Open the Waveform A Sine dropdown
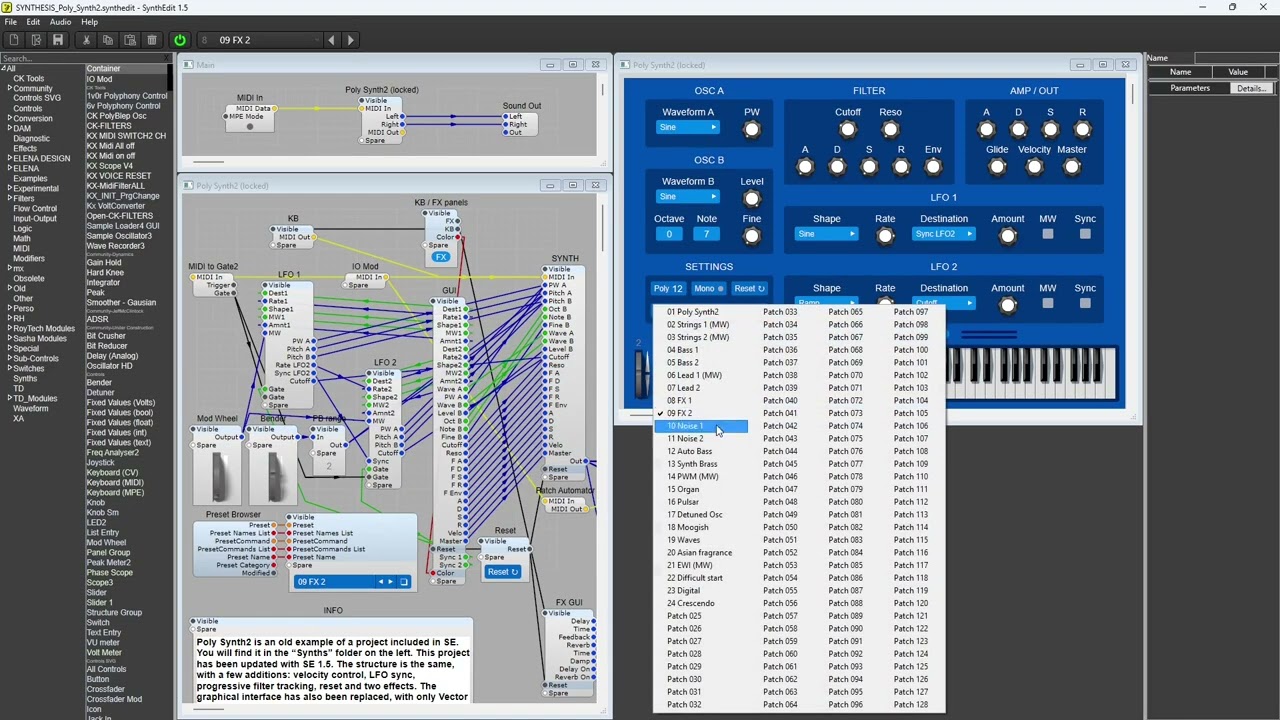 [688, 127]
